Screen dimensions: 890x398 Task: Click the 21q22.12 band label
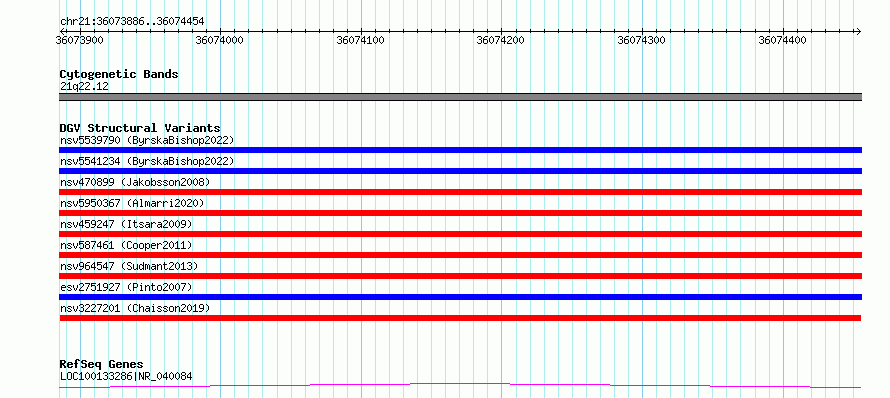(84, 87)
